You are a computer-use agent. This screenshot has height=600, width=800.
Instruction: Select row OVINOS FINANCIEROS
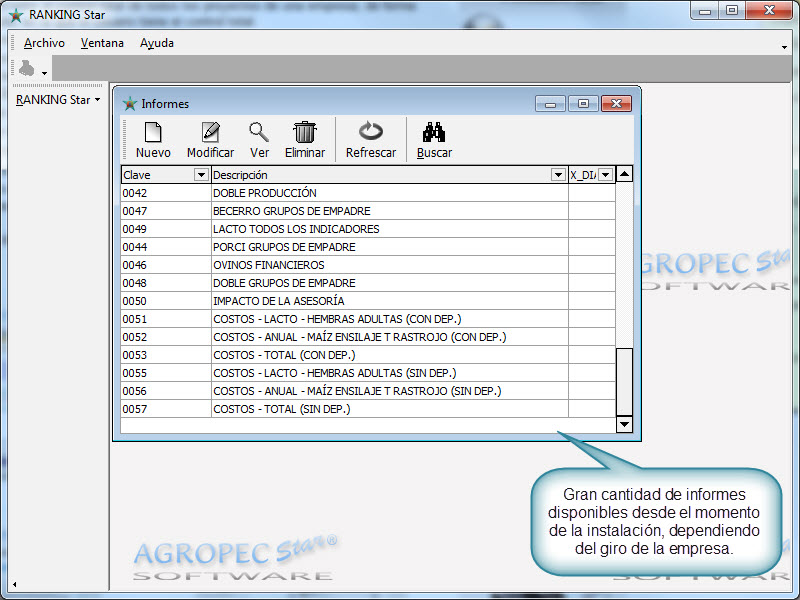(367, 265)
